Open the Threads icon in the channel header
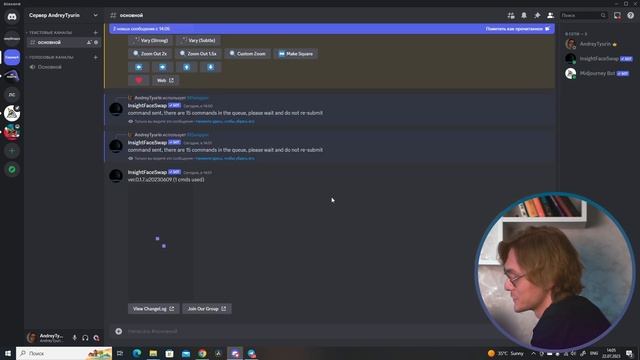 (x=511, y=16)
